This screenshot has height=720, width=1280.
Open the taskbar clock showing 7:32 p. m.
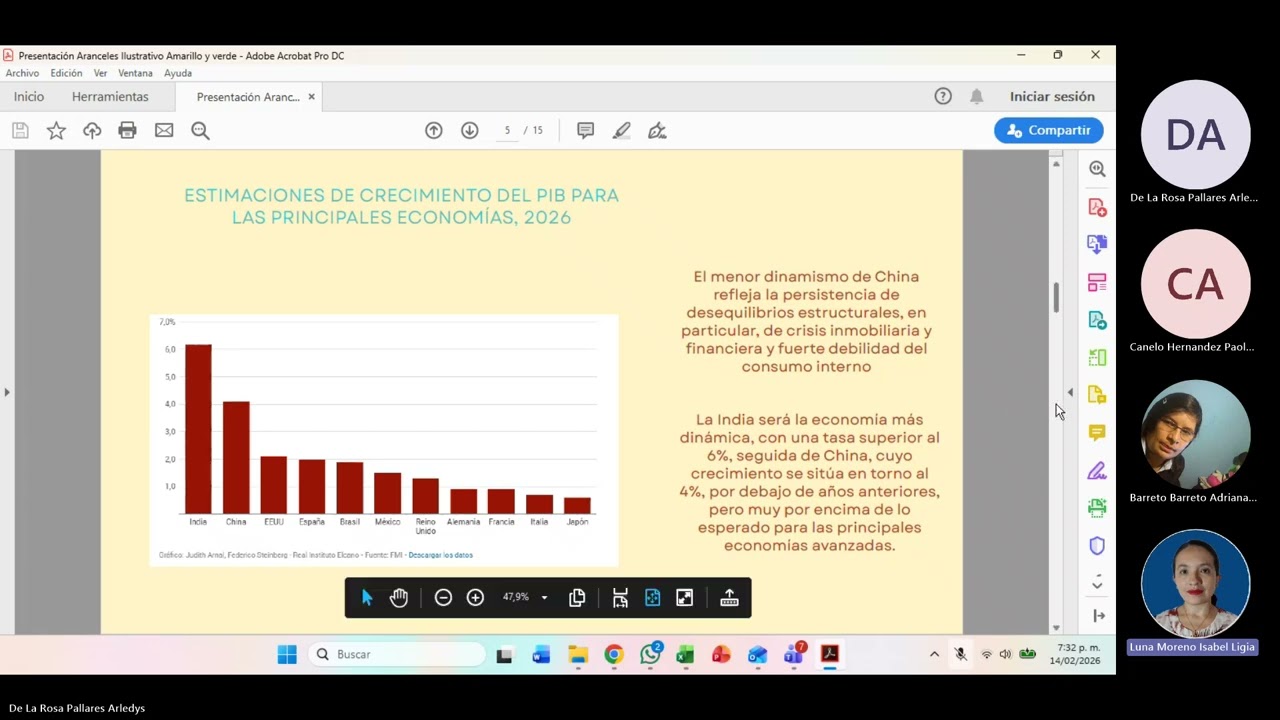[x=1075, y=654]
